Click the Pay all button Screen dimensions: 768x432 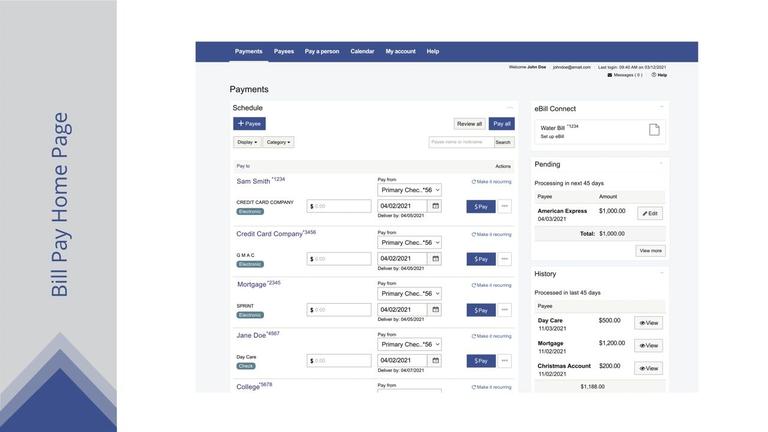[501, 124]
